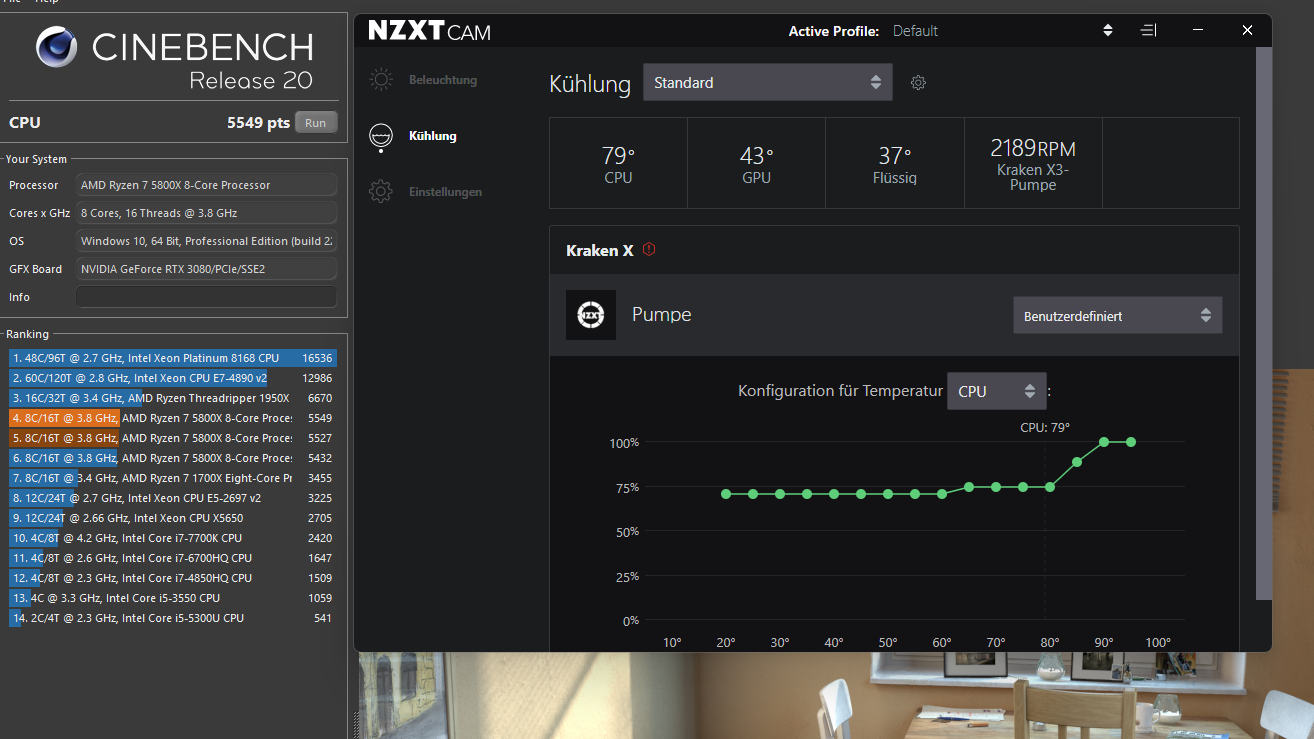Click the Run button in Cinebench
The height and width of the screenshot is (739, 1314).
coord(316,123)
